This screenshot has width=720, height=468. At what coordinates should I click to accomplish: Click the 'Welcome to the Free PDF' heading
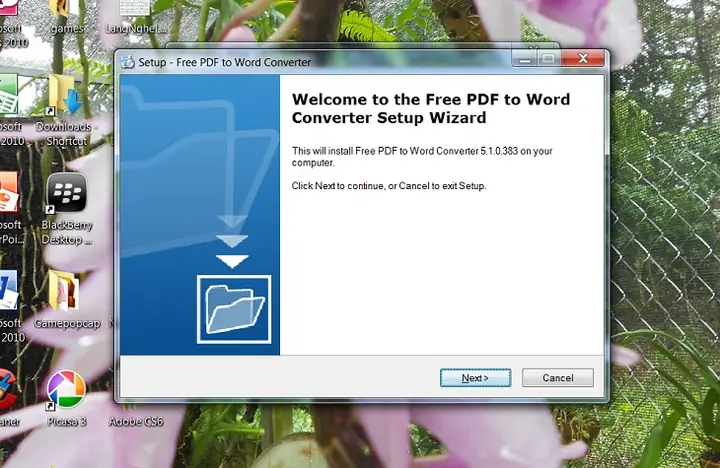431,108
